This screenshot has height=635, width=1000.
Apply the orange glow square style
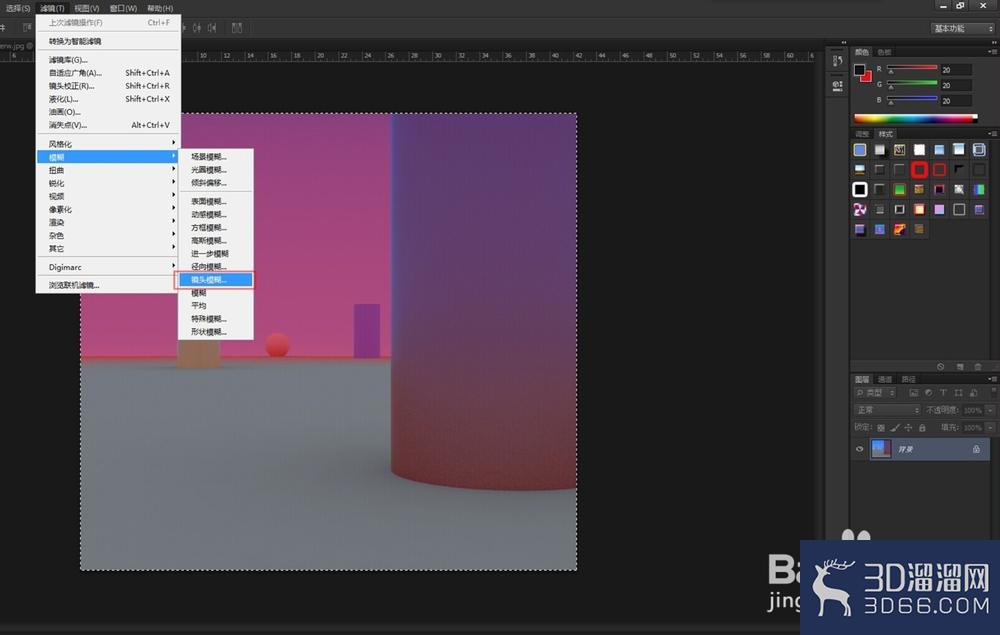pos(919,209)
